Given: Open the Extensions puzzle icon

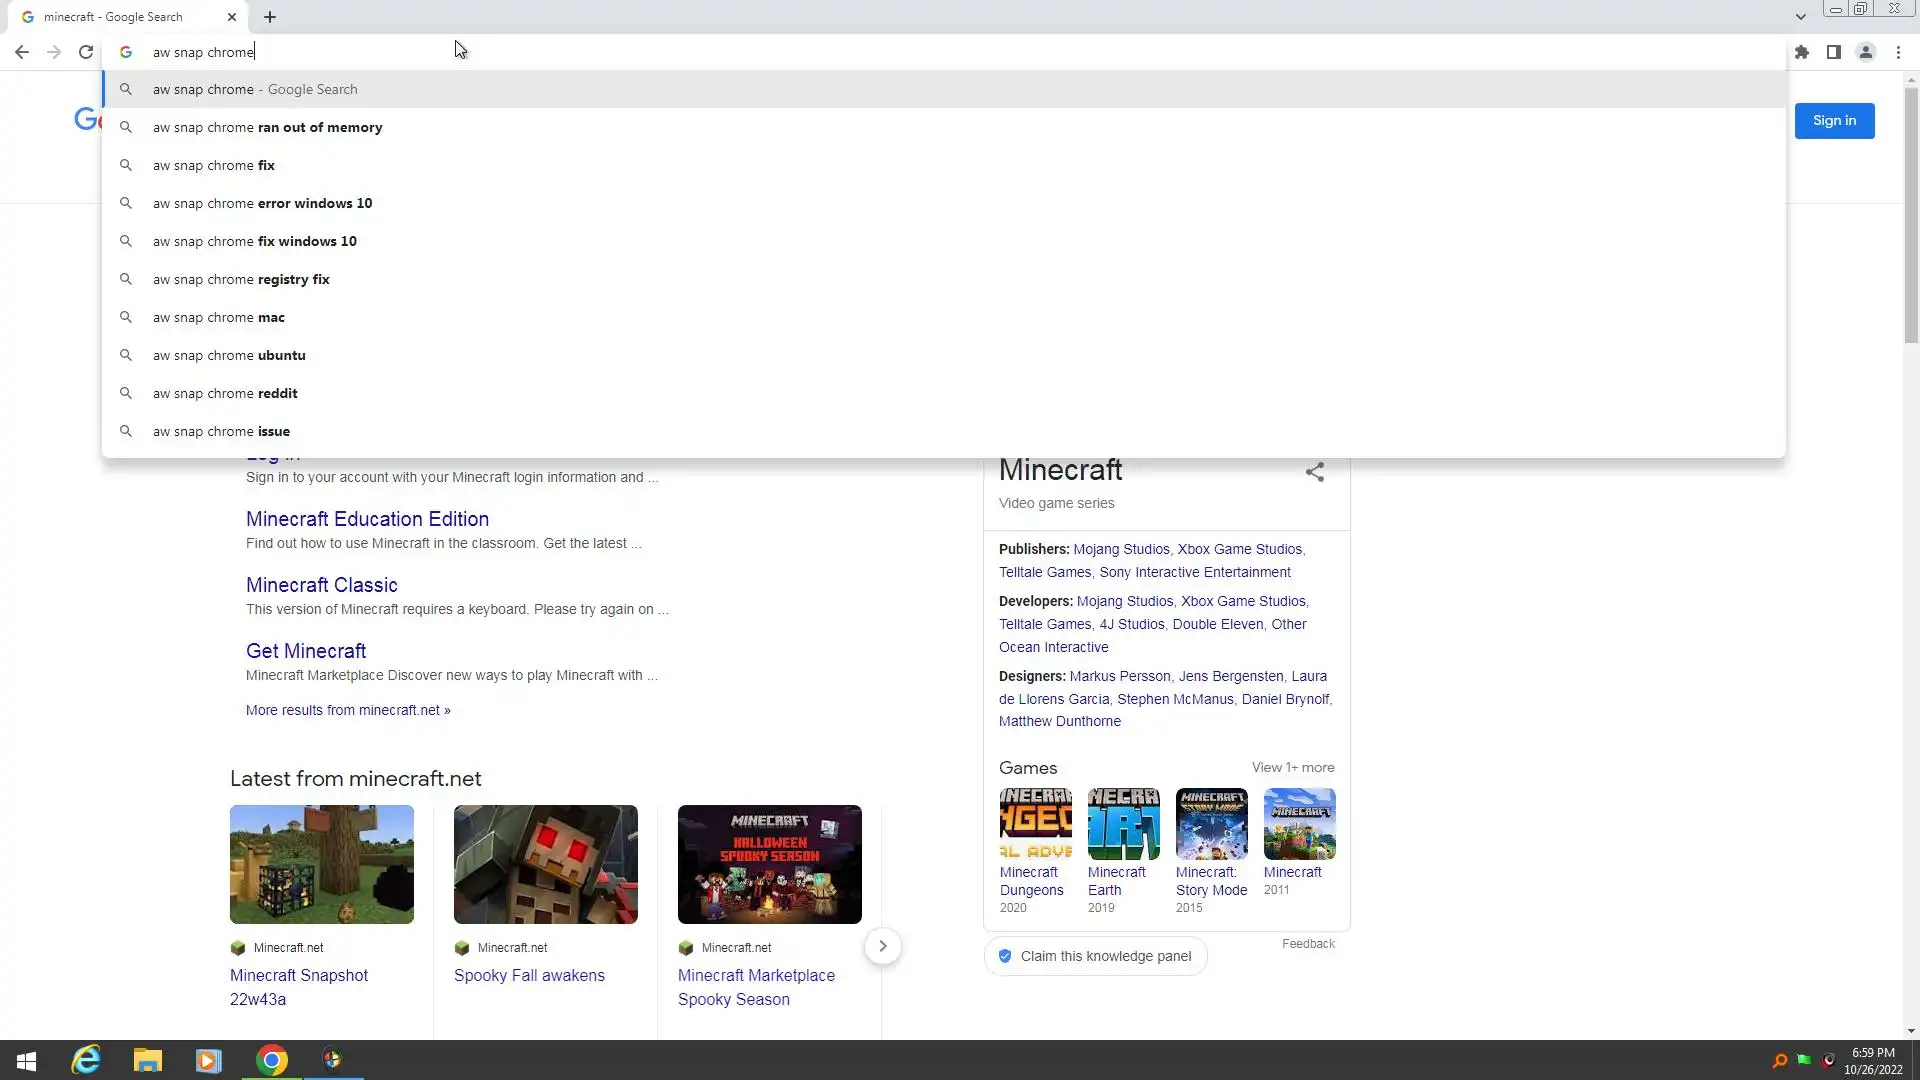Looking at the screenshot, I should click(1802, 52).
